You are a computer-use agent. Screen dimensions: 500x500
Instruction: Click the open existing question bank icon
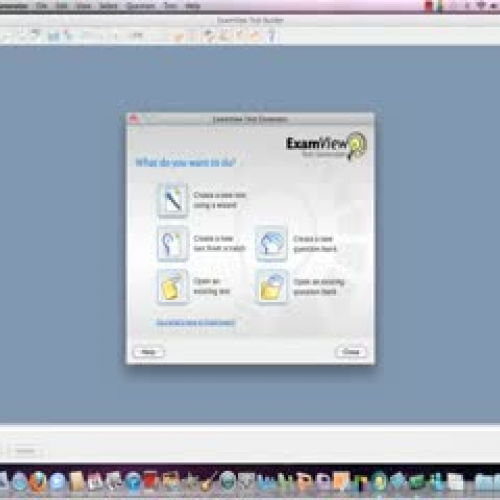click(271, 287)
